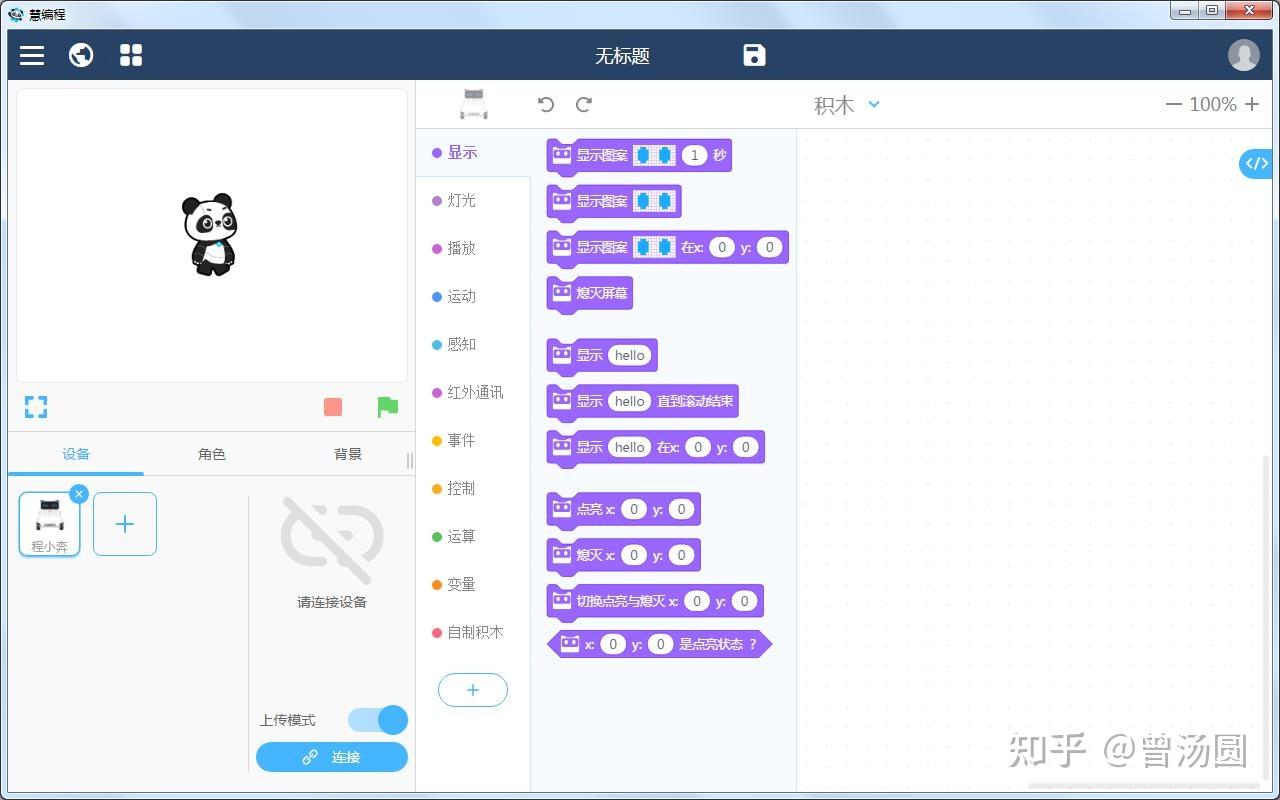Switch to the 角色 tab

(x=212, y=453)
